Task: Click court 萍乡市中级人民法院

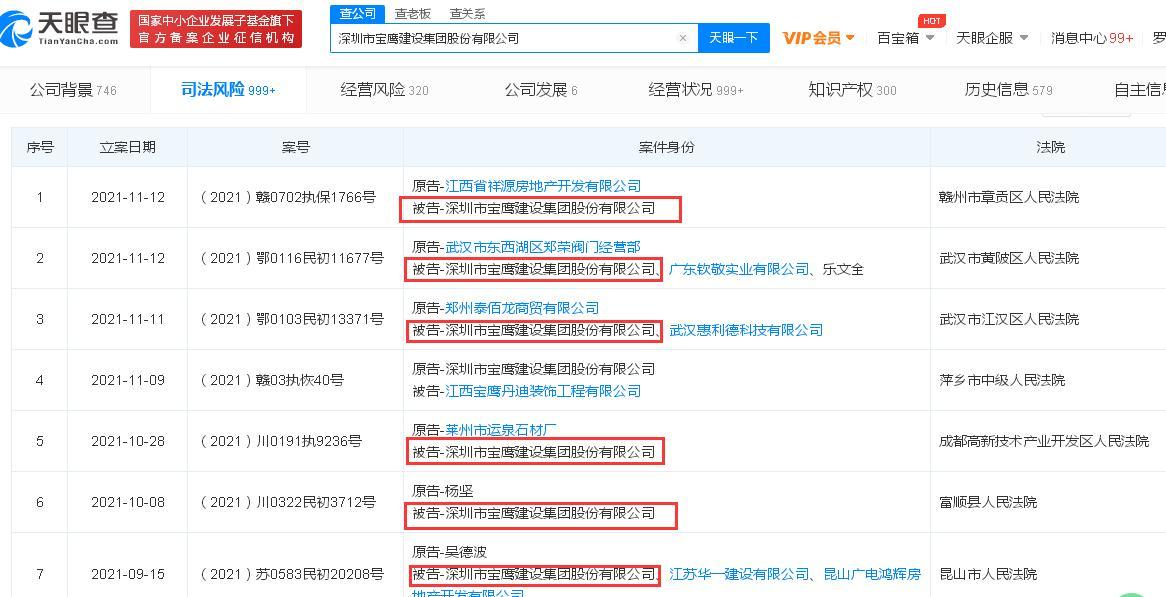Action: point(1002,381)
